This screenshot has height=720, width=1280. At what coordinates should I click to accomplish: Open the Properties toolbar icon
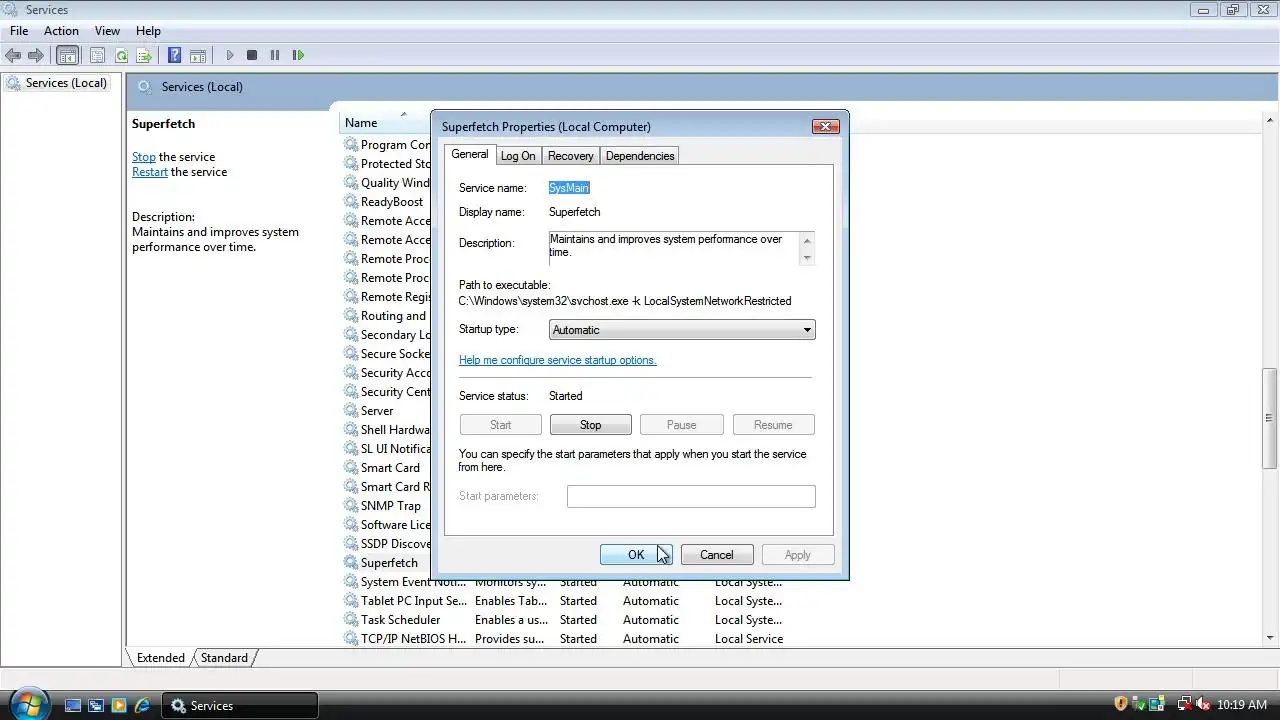click(x=97, y=55)
